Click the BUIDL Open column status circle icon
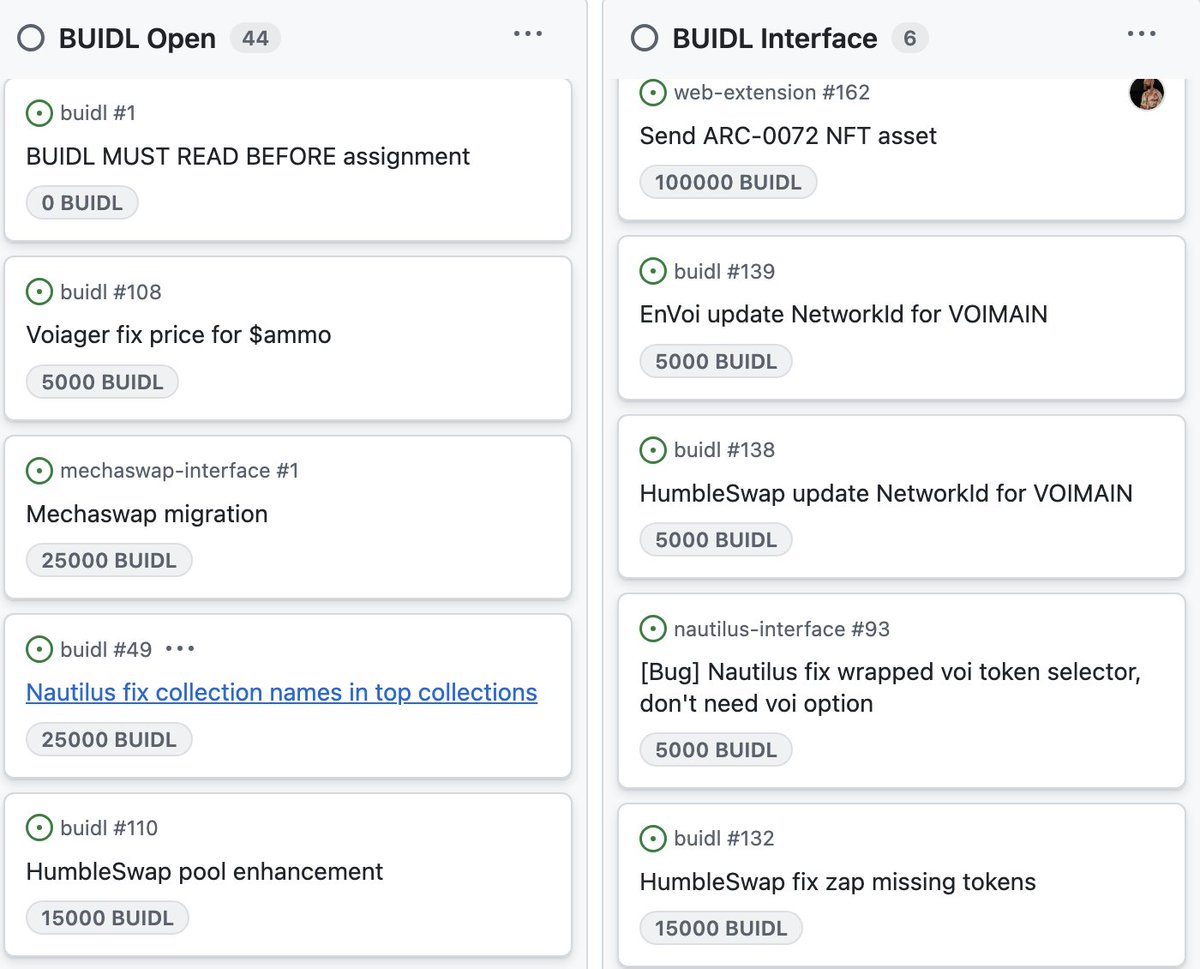Viewport: 1200px width, 969px height. point(31,39)
